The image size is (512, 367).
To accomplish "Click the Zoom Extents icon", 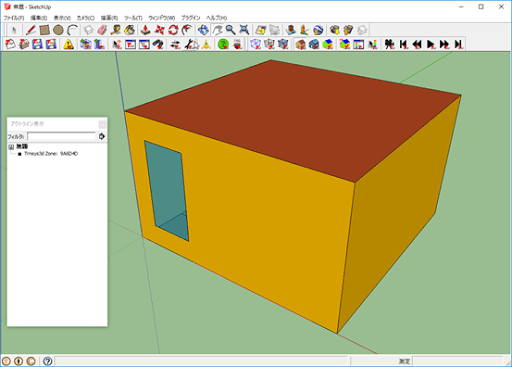I will click(x=244, y=30).
